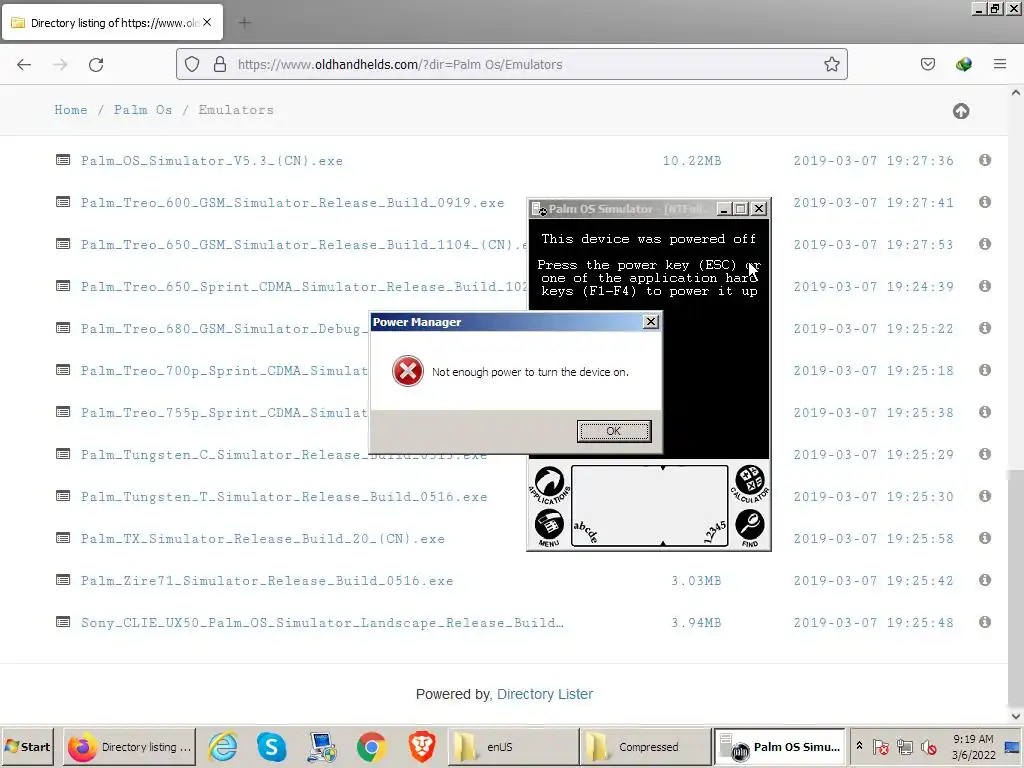Open the Emulators breadcrumb link
Viewport: 1024px width, 768px height.
tap(236, 110)
